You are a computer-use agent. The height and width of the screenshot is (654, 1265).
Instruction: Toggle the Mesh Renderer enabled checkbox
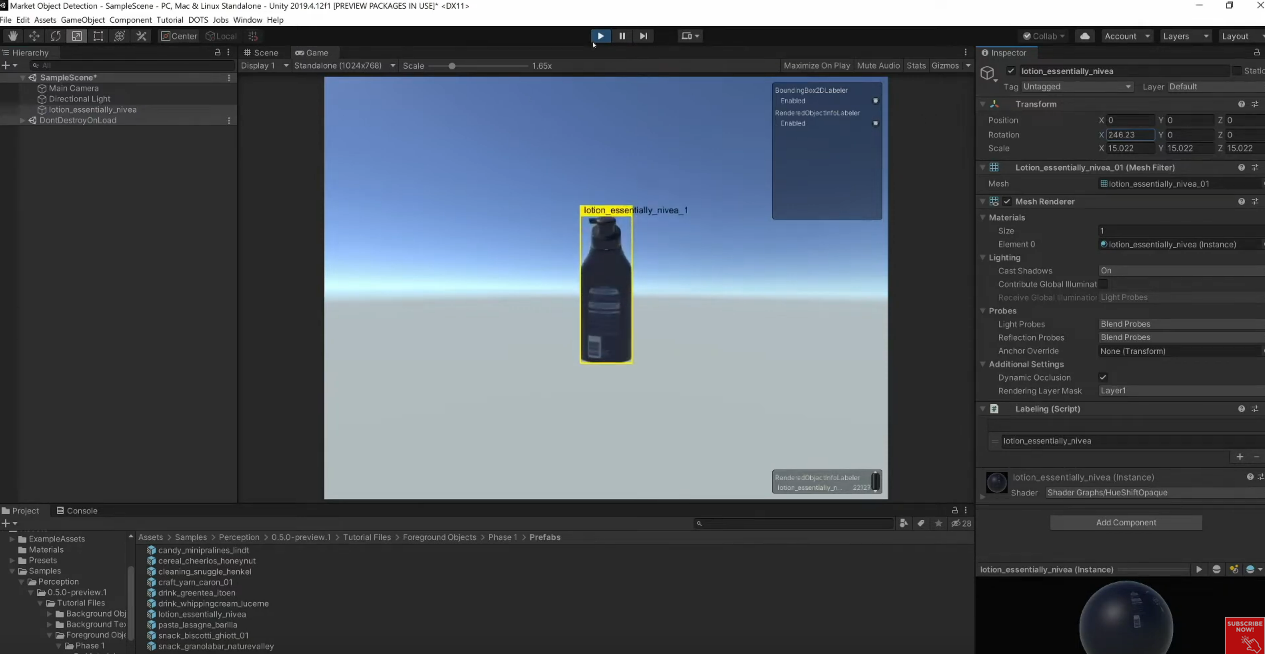[1007, 202]
